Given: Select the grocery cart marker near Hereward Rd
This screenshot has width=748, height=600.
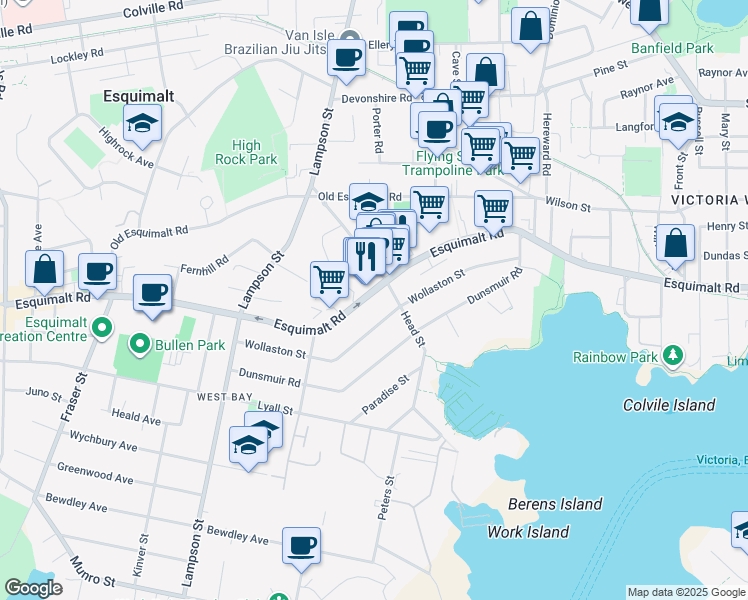Looking at the screenshot, I should click(x=520, y=159).
